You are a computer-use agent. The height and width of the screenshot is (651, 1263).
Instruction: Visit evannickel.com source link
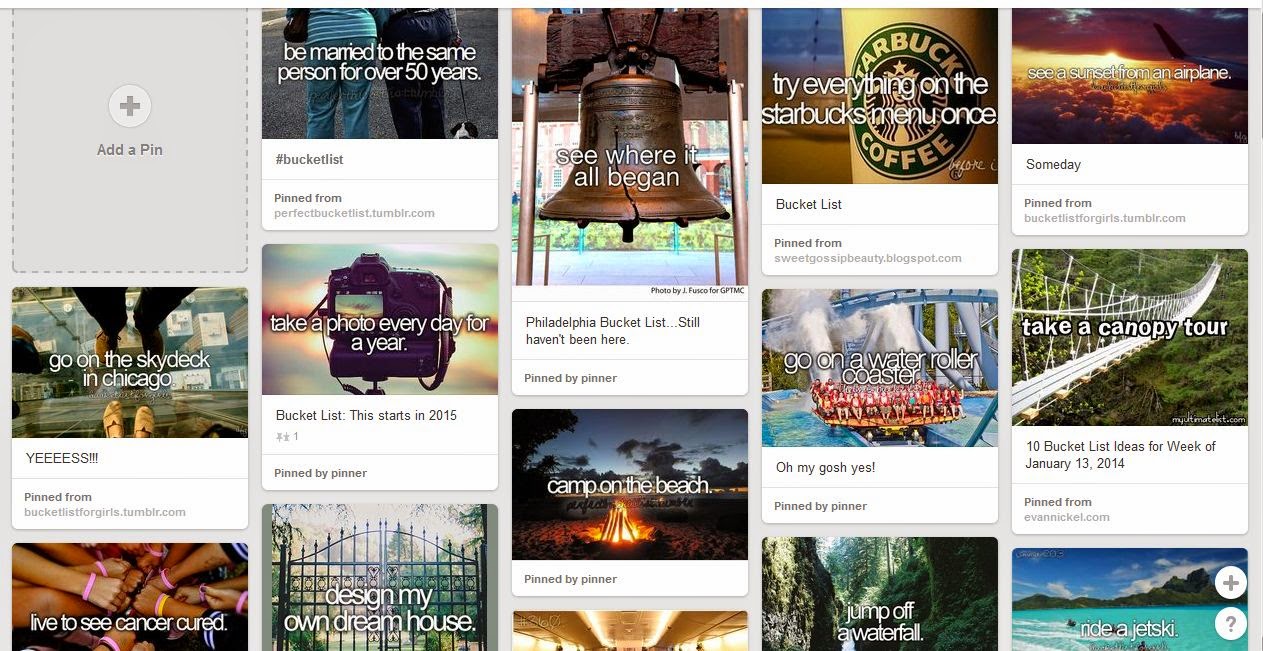[x=1066, y=517]
